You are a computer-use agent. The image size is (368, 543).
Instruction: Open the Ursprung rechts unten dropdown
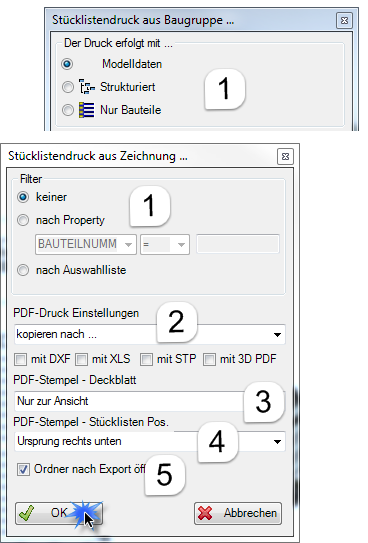click(150, 442)
